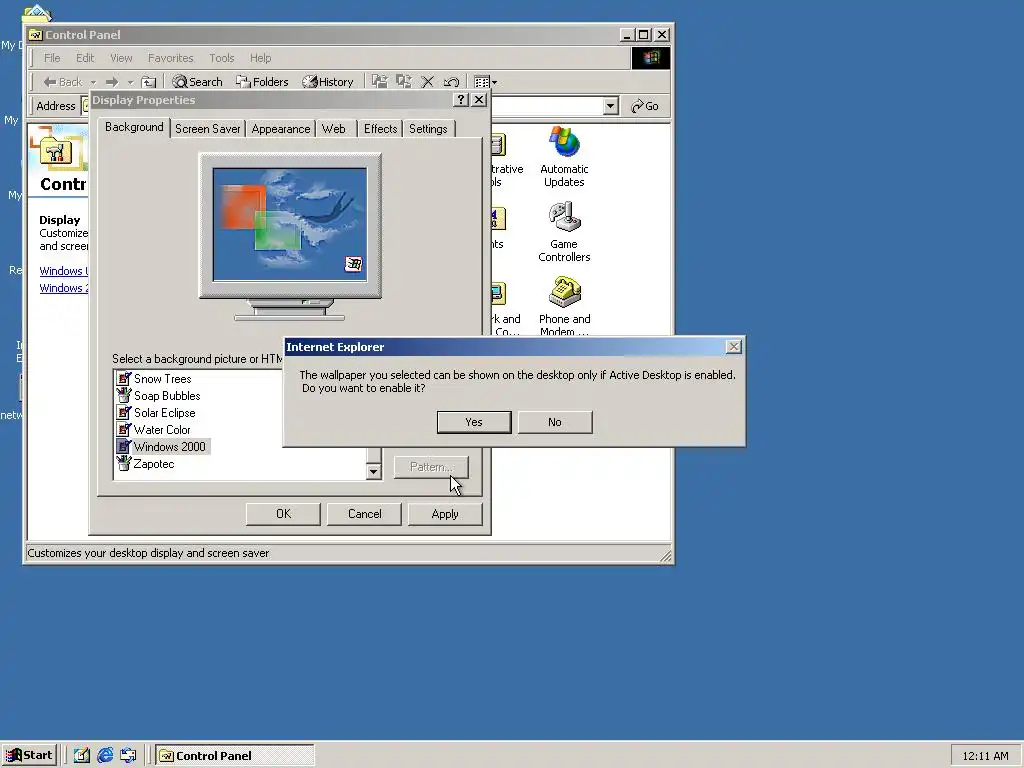Click the Windows 2000 link in Control Panel
1024x768 pixels.
pos(63,288)
